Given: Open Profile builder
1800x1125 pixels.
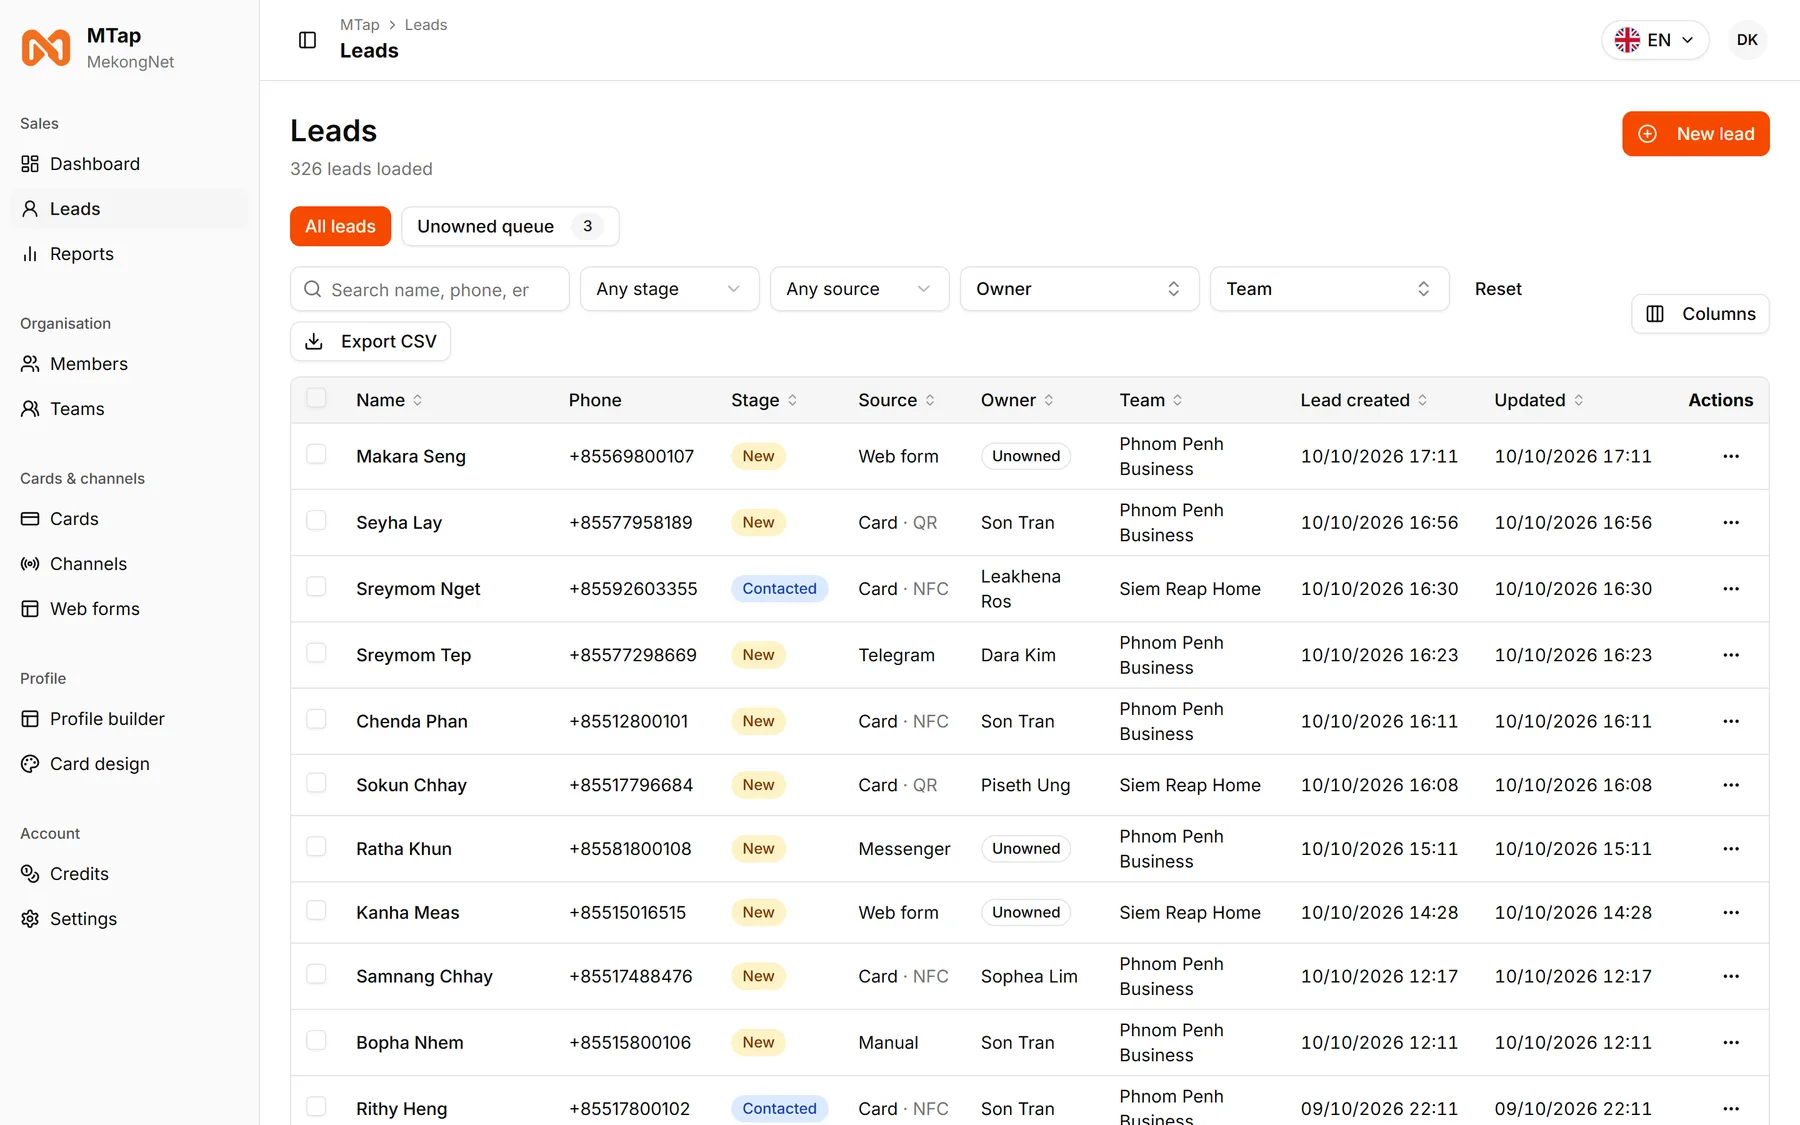Looking at the screenshot, I should click(130, 719).
